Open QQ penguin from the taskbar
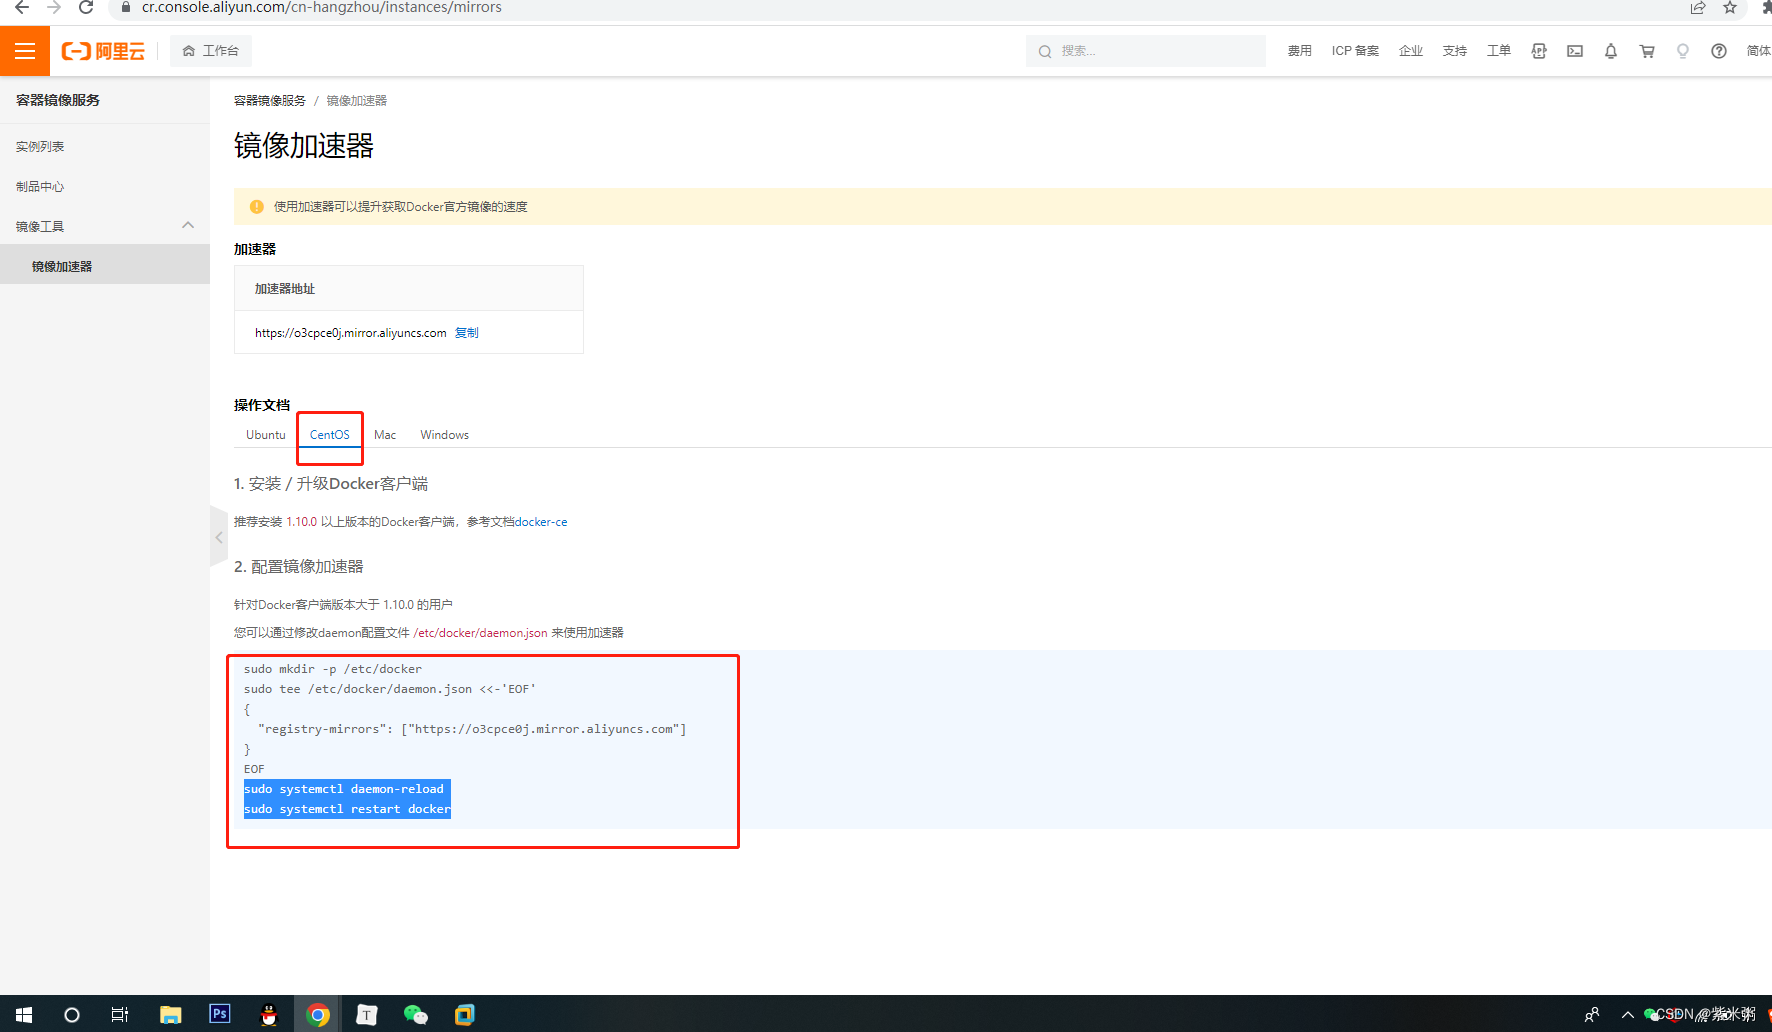 coord(269,1015)
